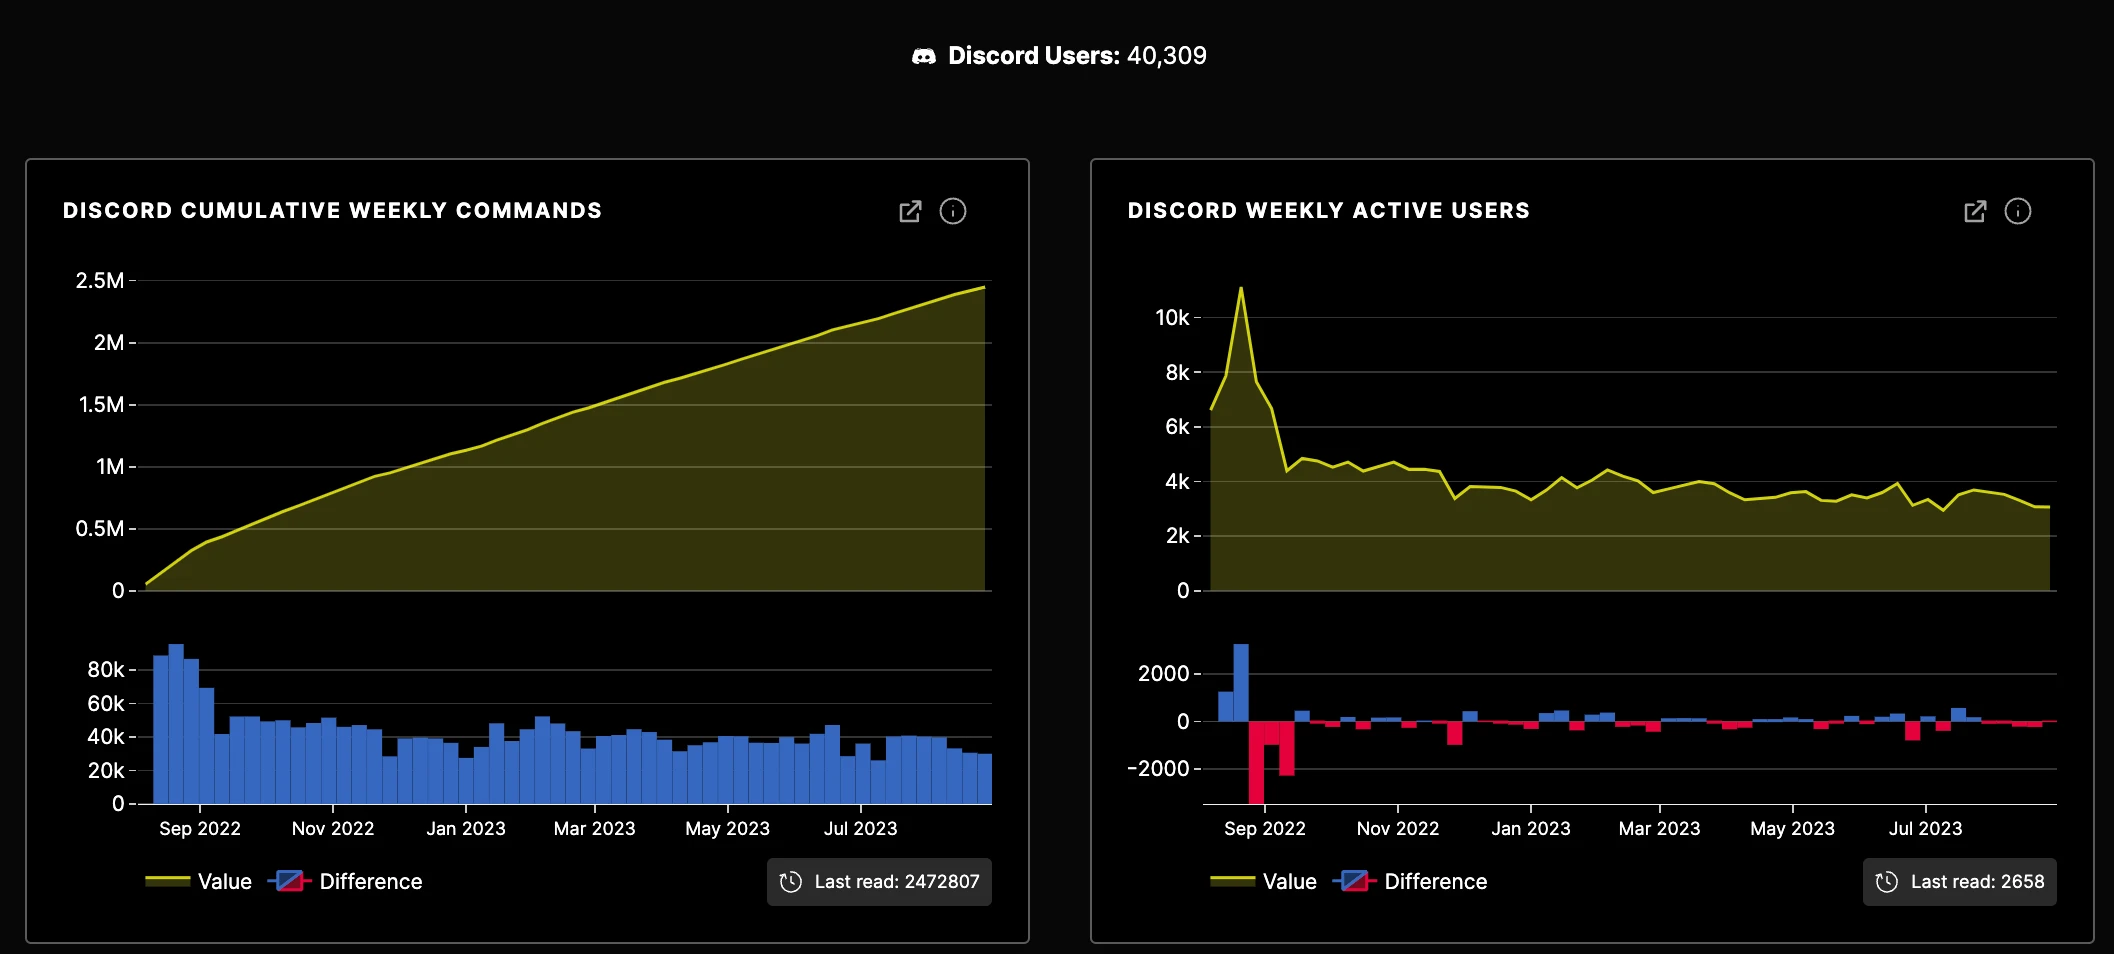The image size is (2114, 954).
Task: Toggle Value series in Active Users legend
Action: click(x=1289, y=882)
